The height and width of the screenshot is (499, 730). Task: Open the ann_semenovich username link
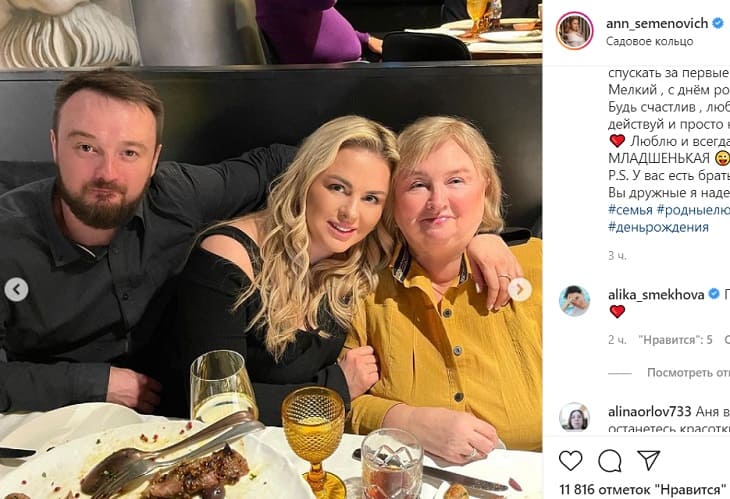point(657,22)
